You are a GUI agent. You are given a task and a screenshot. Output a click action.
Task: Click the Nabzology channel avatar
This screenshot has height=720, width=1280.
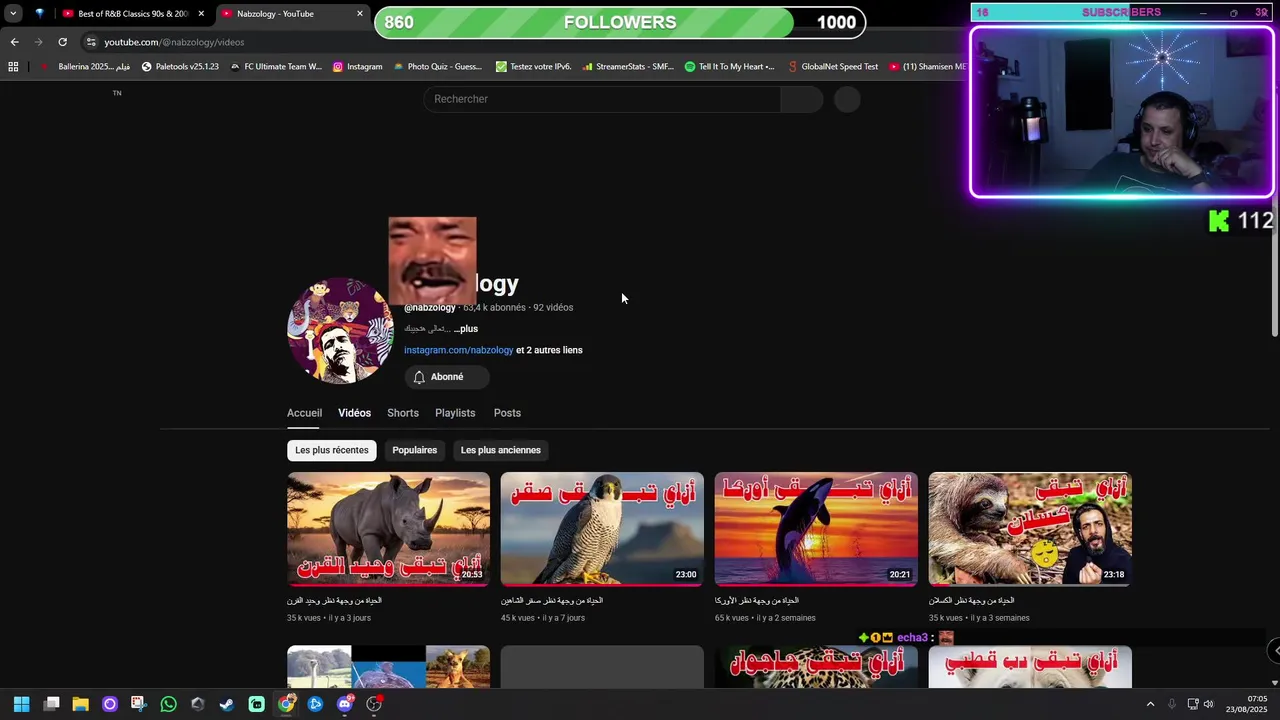341,331
